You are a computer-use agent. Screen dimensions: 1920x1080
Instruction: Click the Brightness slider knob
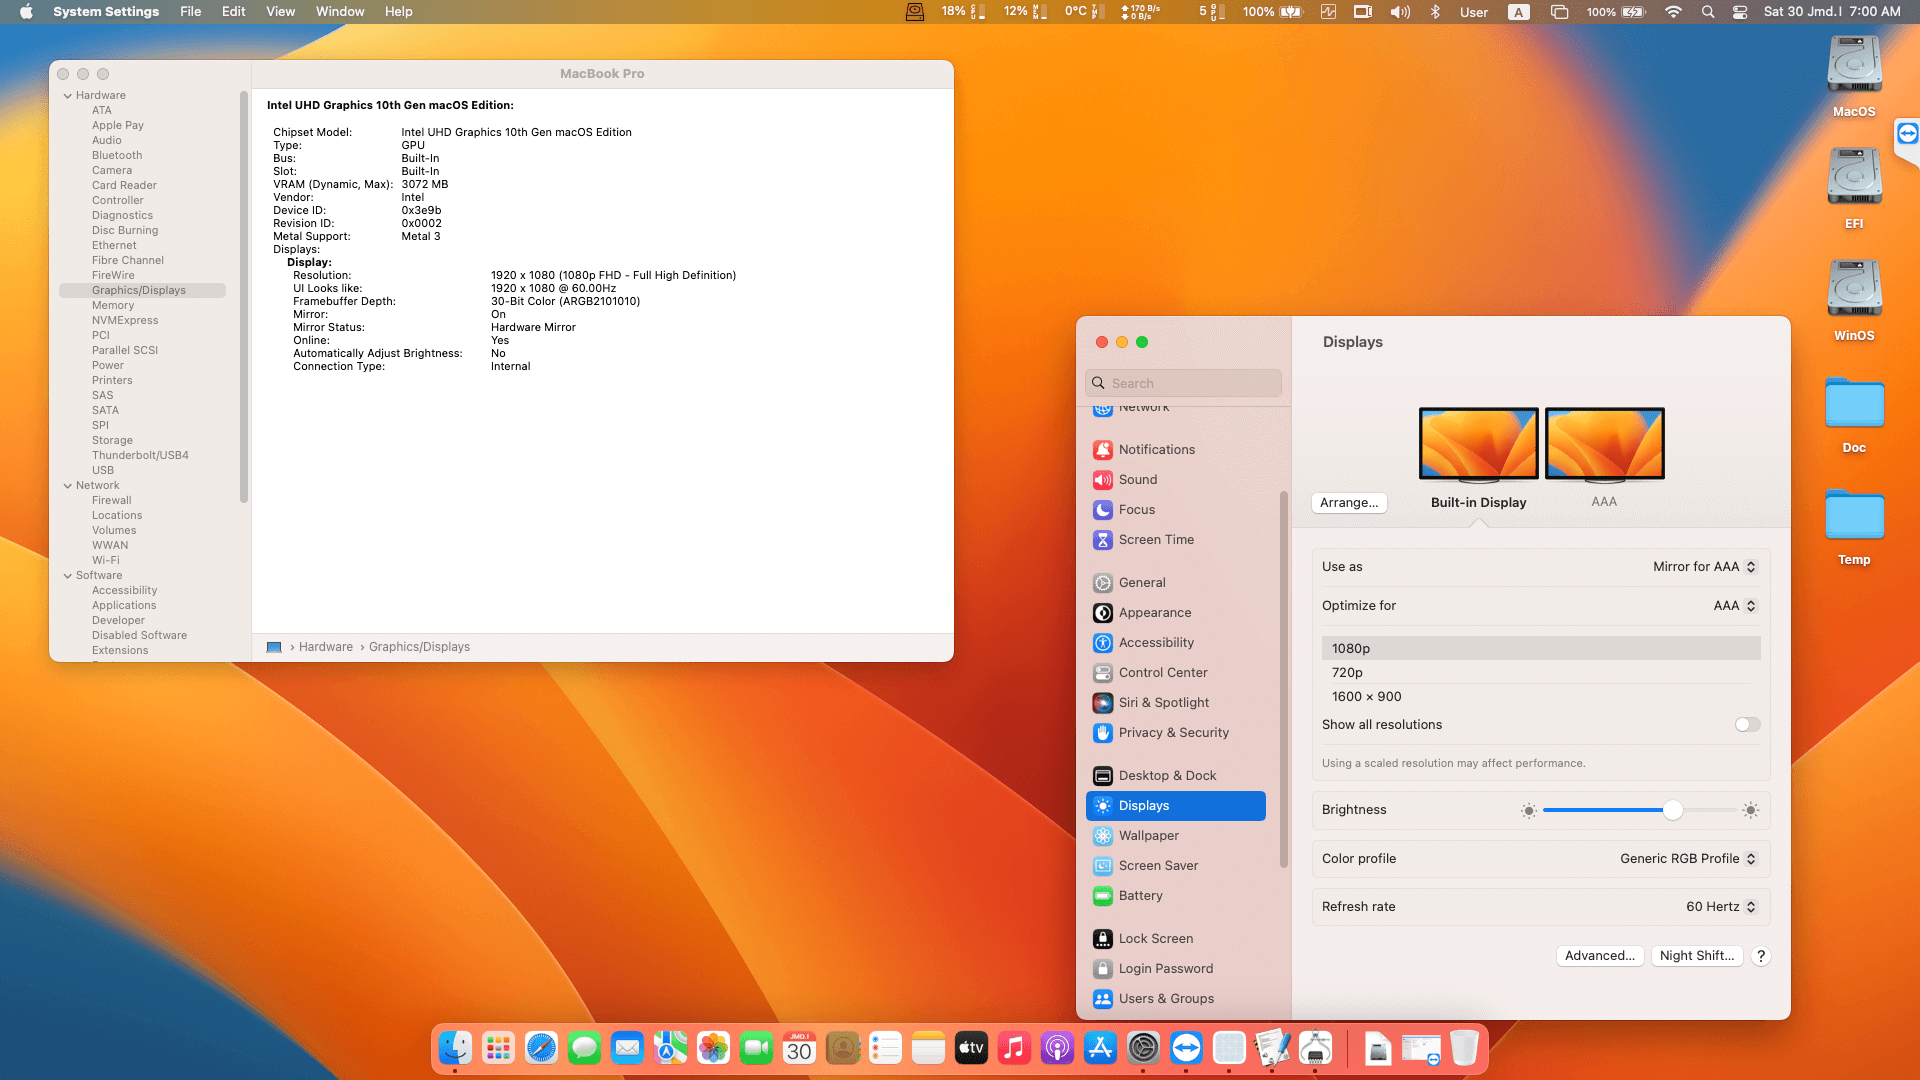1672,811
